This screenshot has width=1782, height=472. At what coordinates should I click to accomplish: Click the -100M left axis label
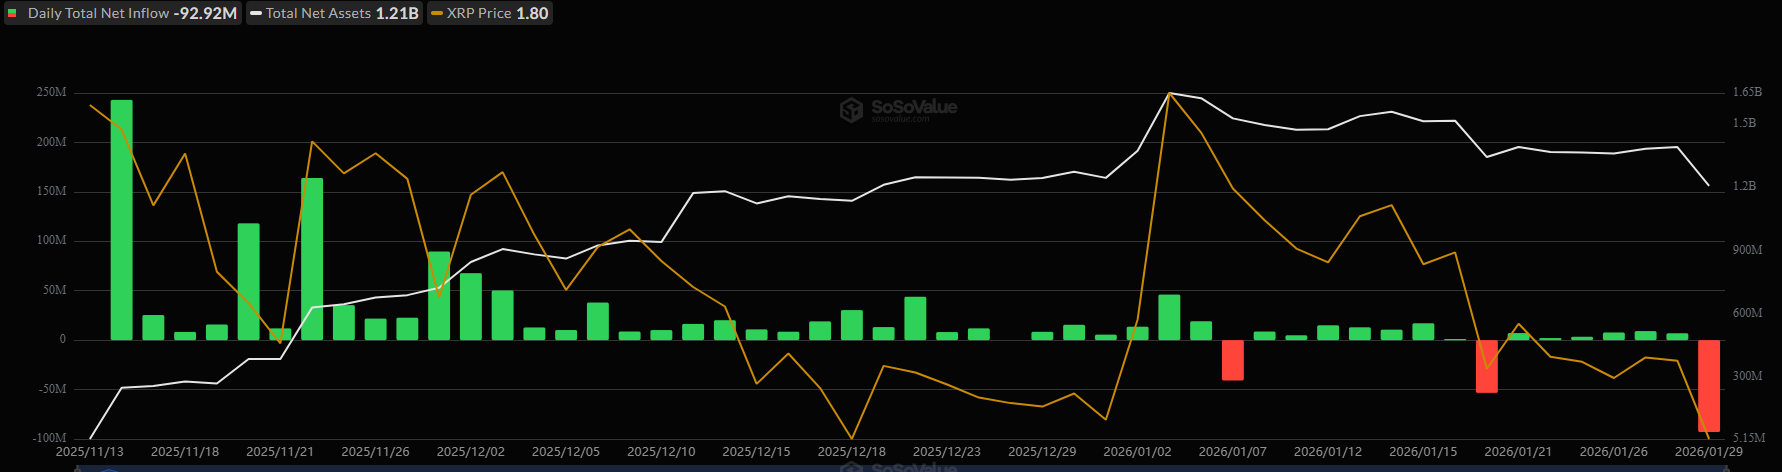pyautogui.click(x=49, y=438)
